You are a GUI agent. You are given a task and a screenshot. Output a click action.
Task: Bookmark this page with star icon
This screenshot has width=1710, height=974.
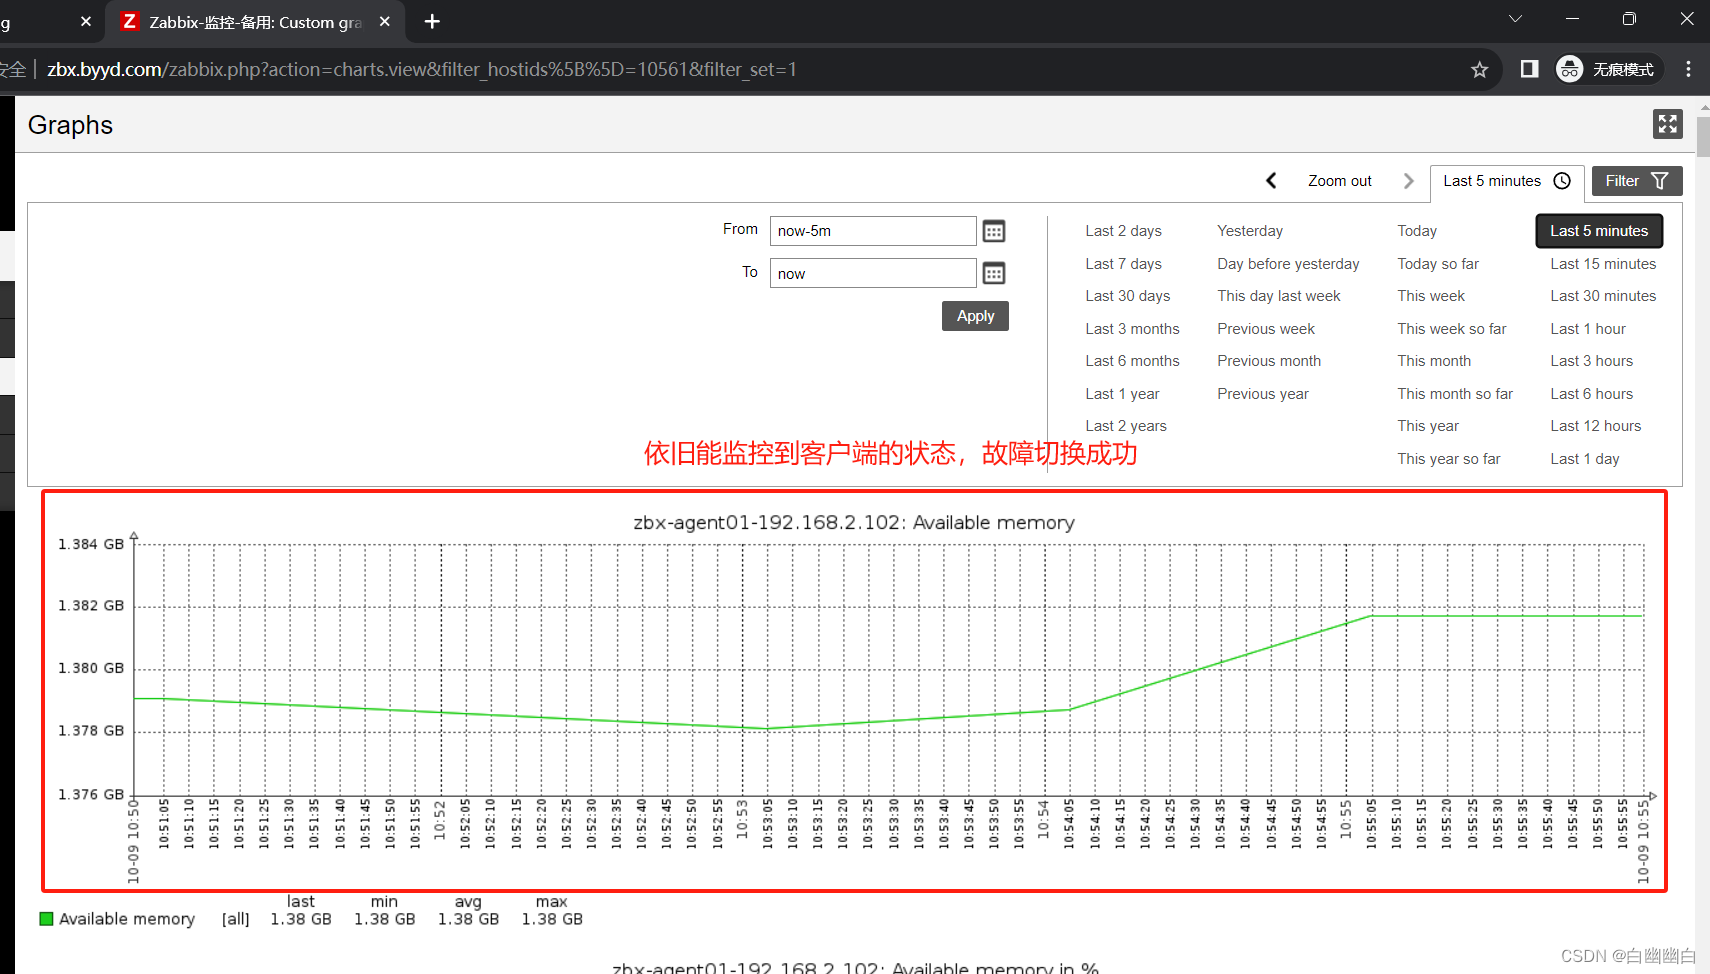1479,69
